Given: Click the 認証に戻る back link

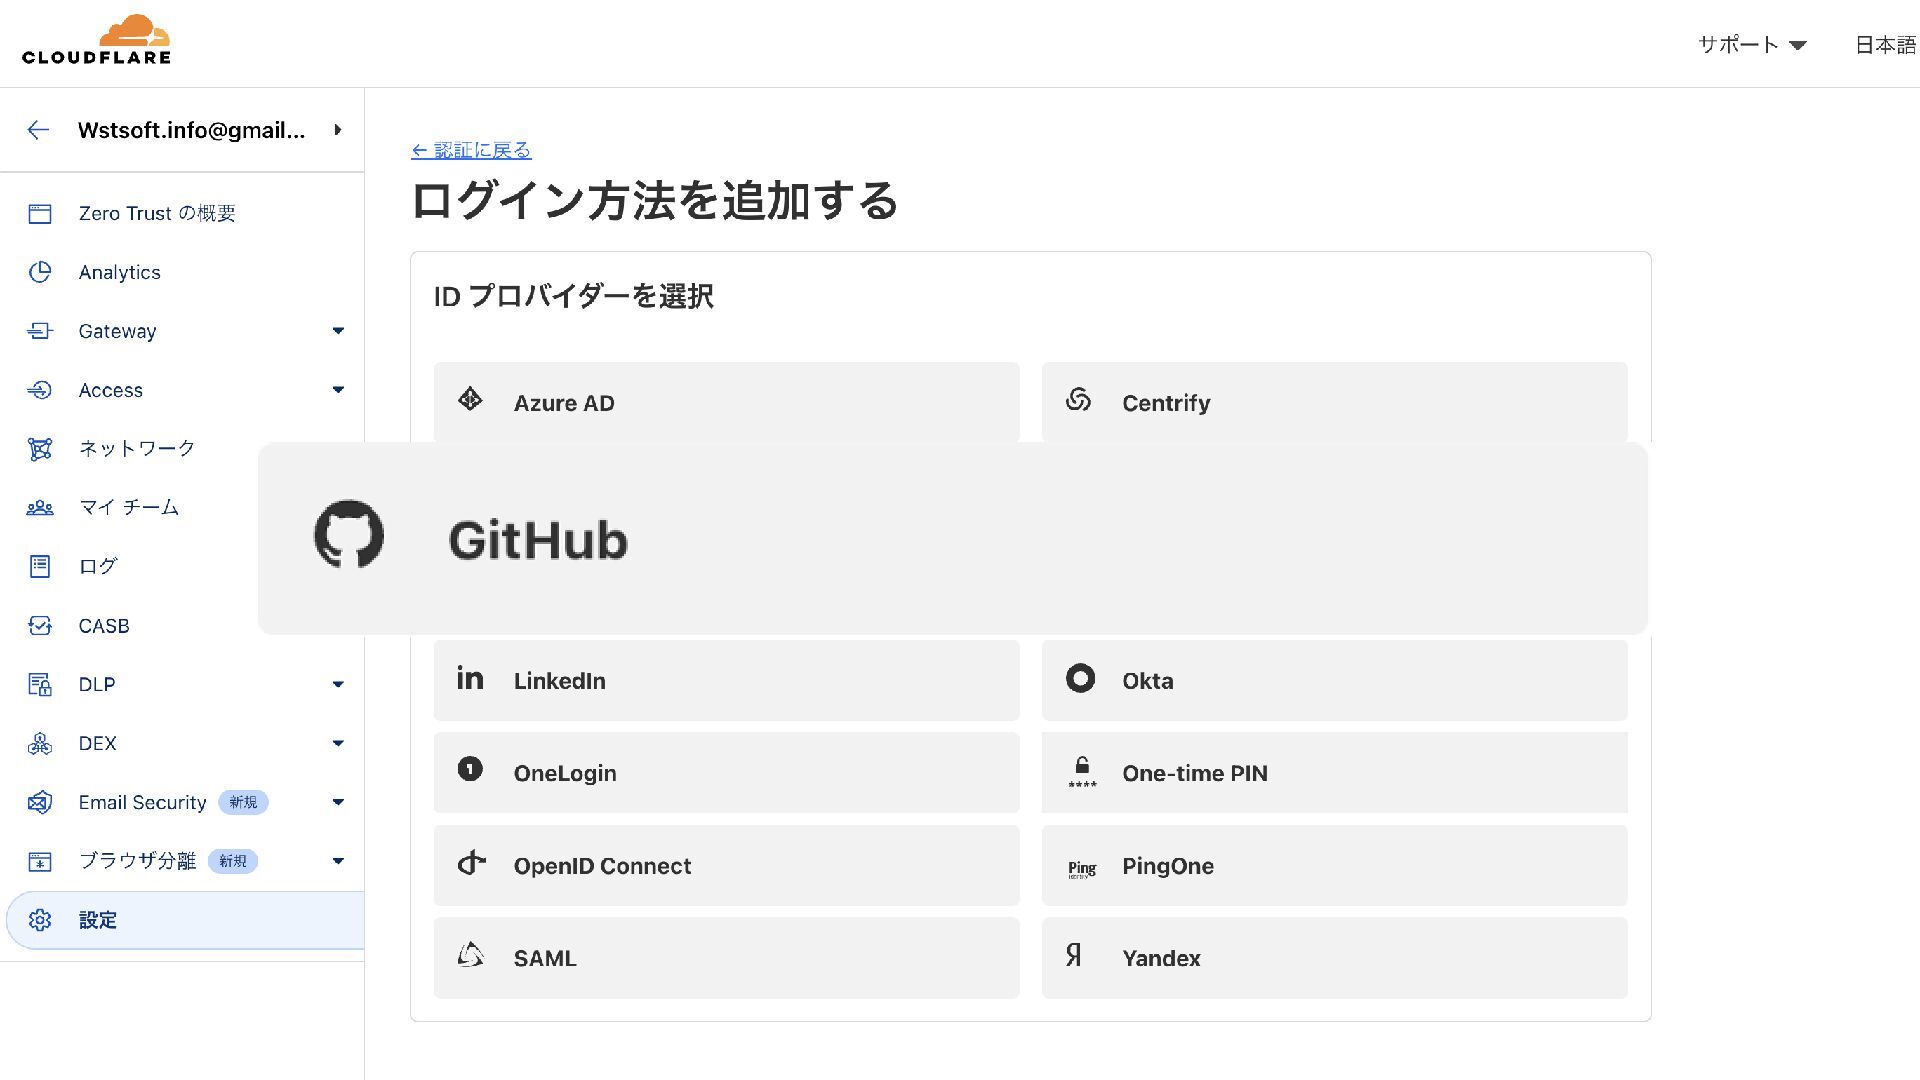Looking at the screenshot, I should point(471,150).
